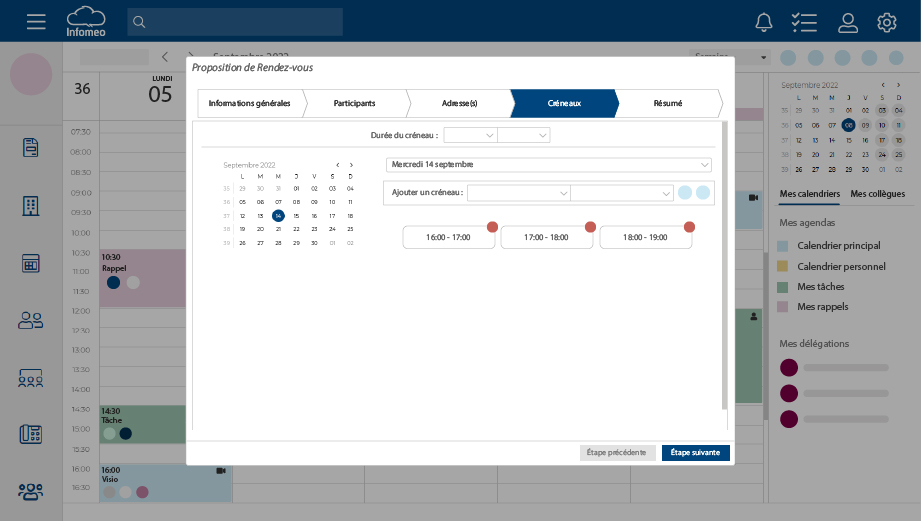Click Étape suivante button
Image resolution: width=921 pixels, height=521 pixels.
(x=695, y=452)
